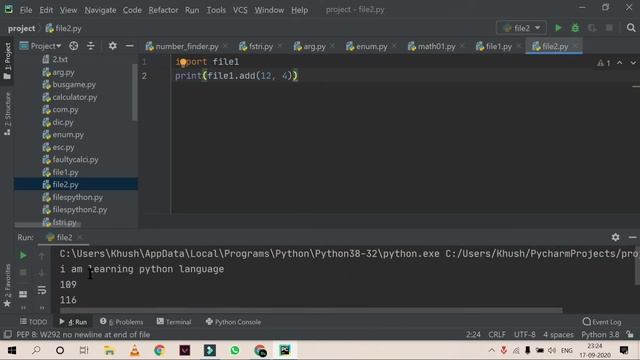Click the Project tree horizontal scrollbar

(x=48, y=225)
